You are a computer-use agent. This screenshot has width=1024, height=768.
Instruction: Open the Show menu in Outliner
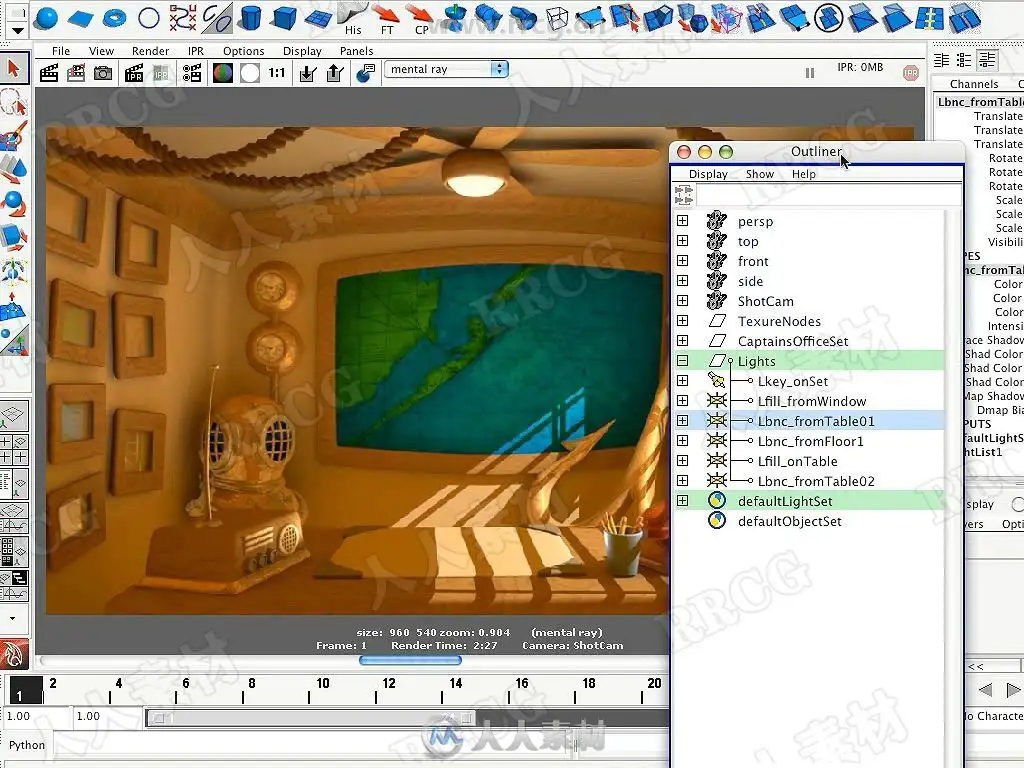[760, 174]
